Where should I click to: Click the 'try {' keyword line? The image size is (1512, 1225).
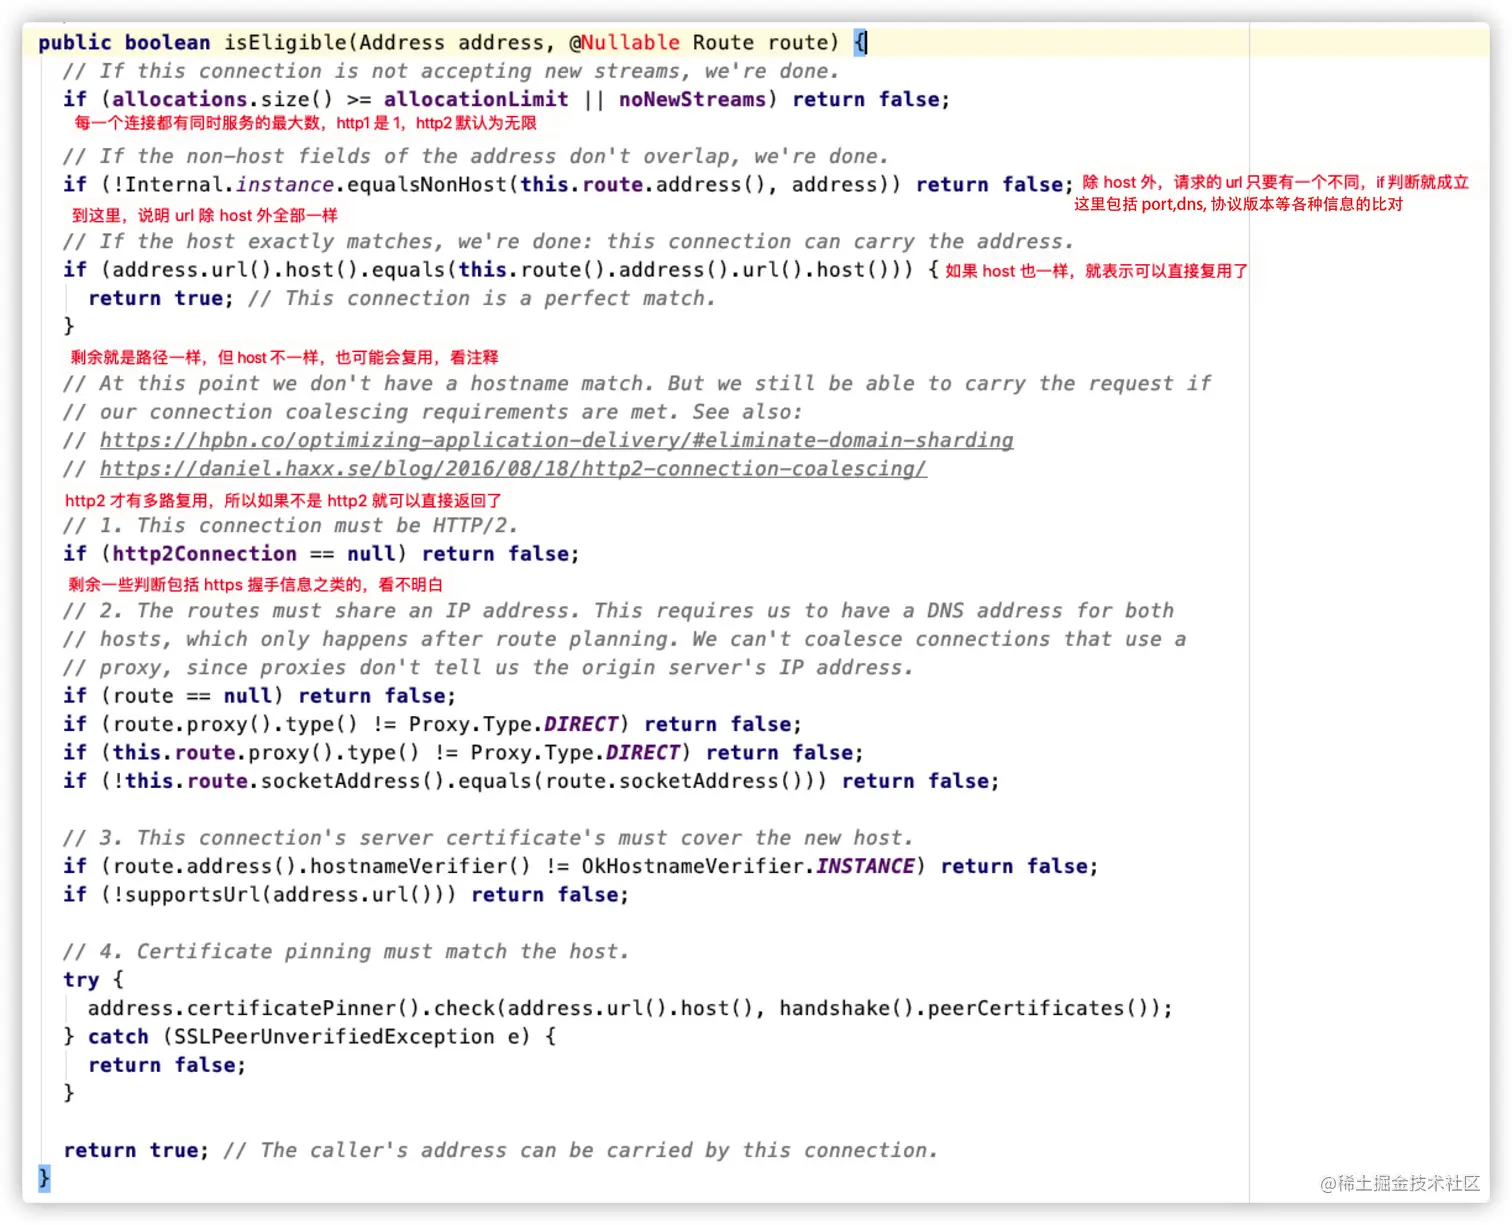pyautogui.click(x=93, y=980)
